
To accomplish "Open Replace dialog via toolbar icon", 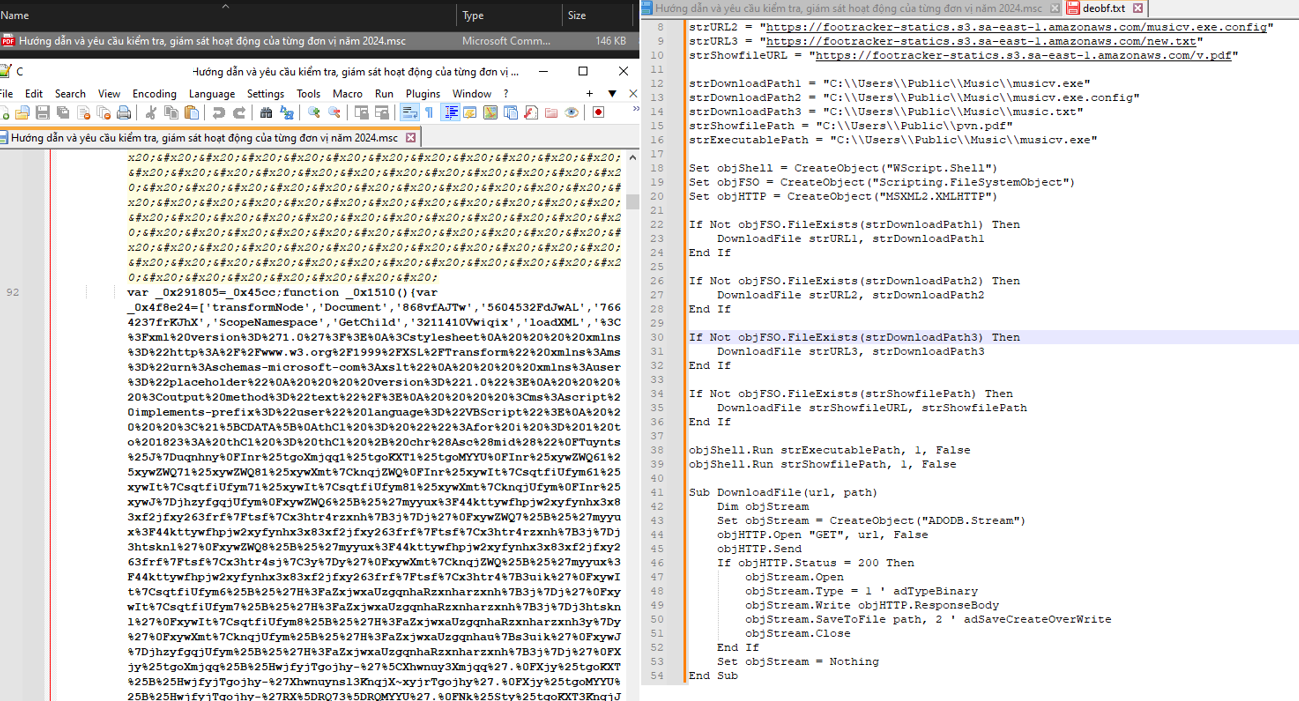I will (x=286, y=113).
